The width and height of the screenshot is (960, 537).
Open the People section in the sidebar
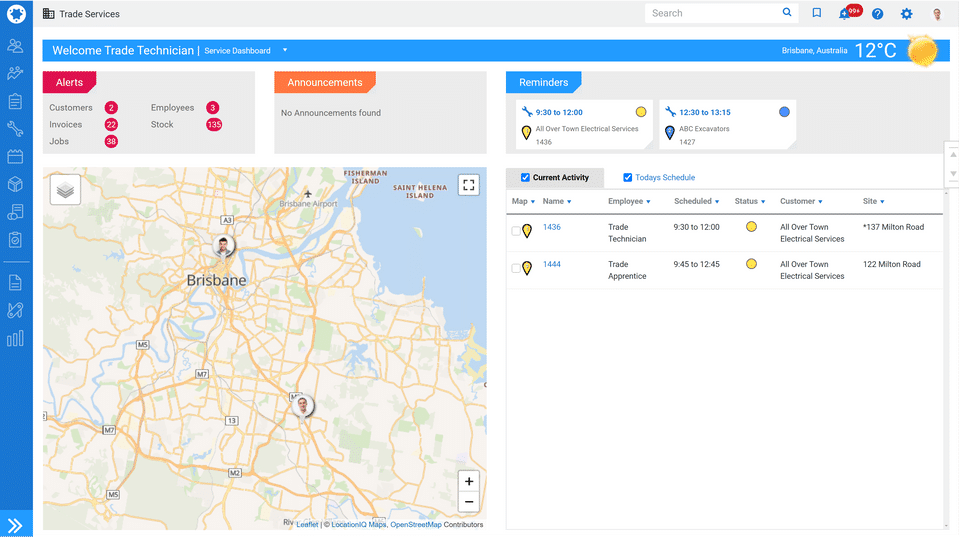coord(15,46)
